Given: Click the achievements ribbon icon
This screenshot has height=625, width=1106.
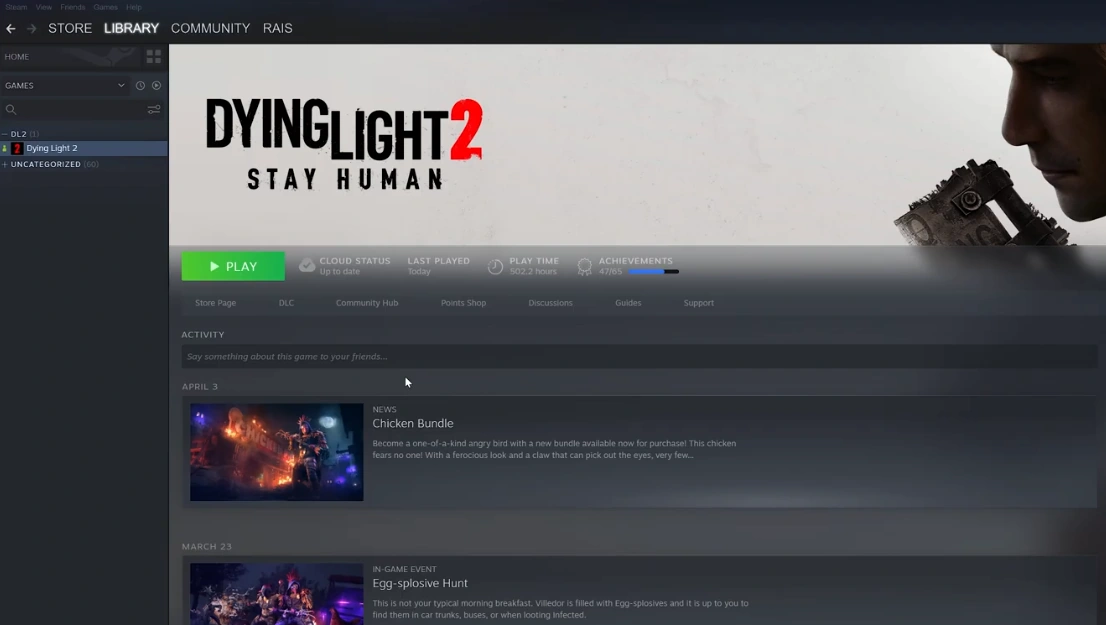Looking at the screenshot, I should point(584,266).
